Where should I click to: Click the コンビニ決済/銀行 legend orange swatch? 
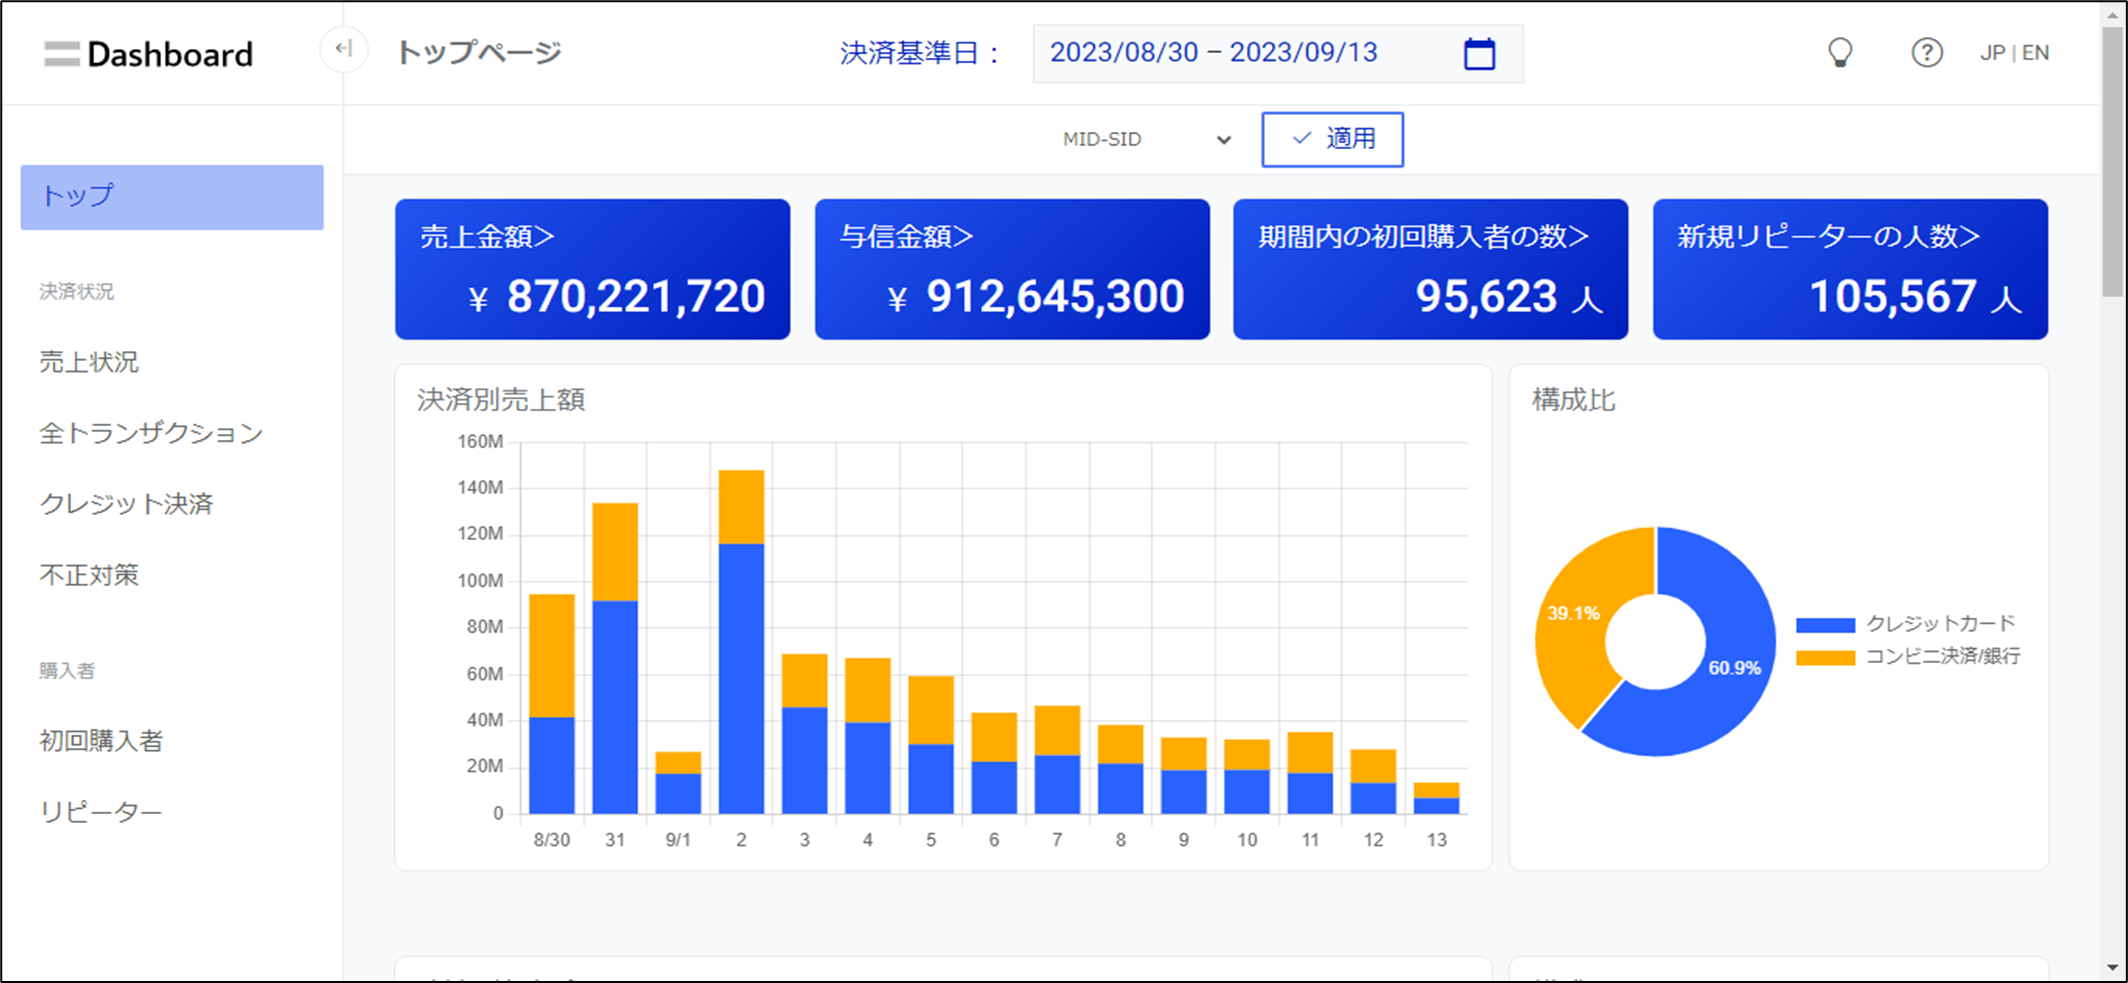click(x=1825, y=658)
